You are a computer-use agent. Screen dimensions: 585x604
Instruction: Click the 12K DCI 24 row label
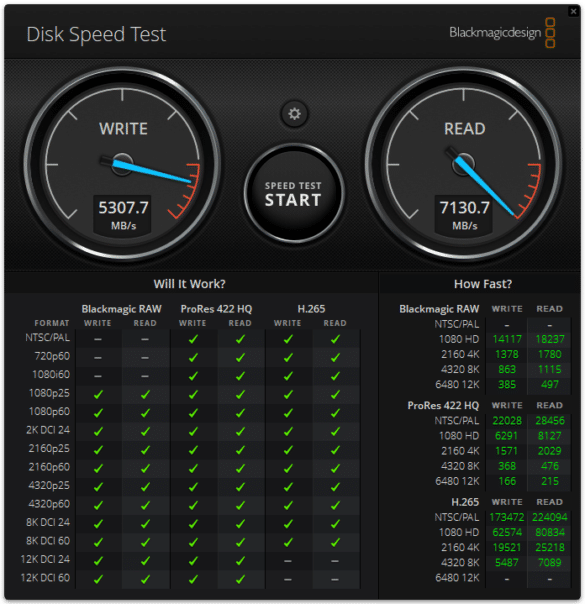coord(45,559)
